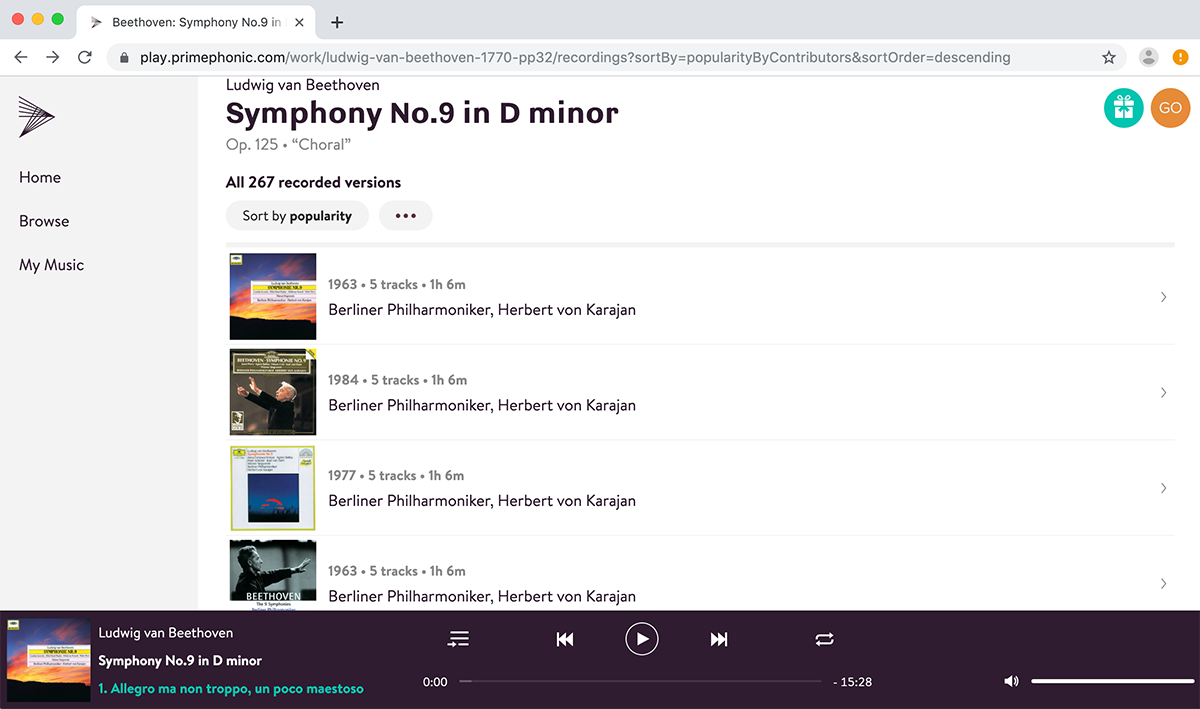Expand the first 1963 Karajan recording chevron
Viewport: 1200px width, 709px height.
coord(1163,297)
